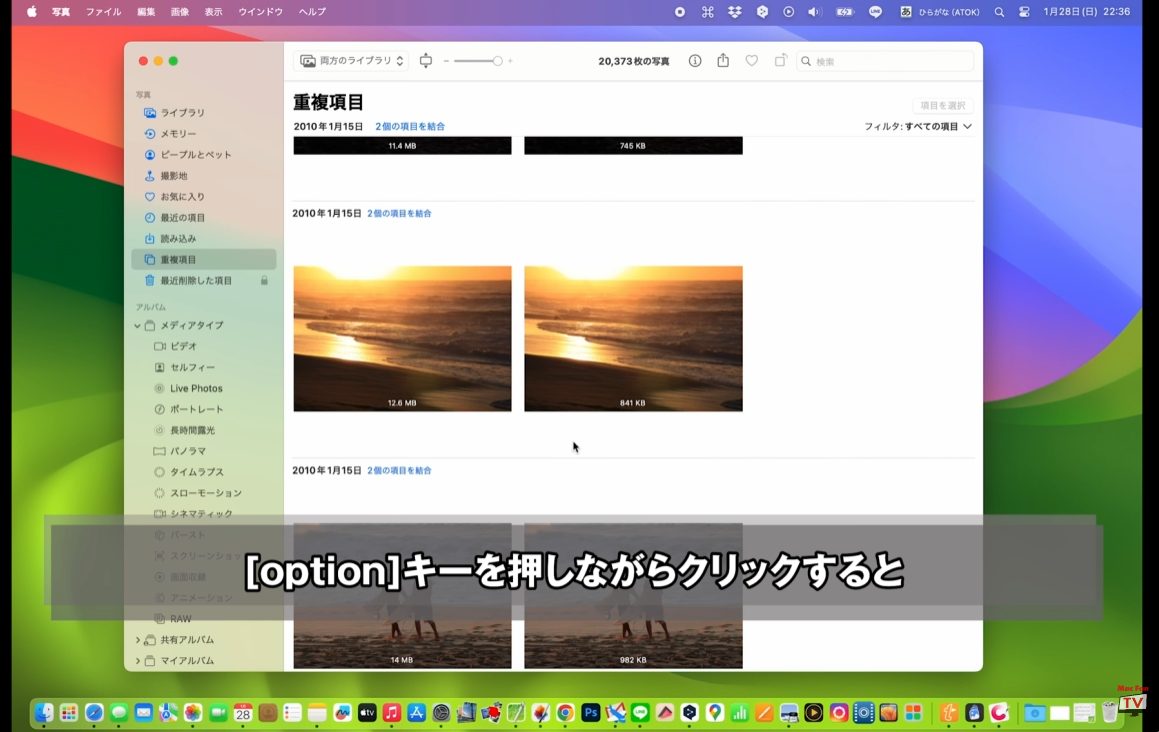This screenshot has width=1159, height=732.
Task: Open ファイル menu
Action: tap(103, 12)
